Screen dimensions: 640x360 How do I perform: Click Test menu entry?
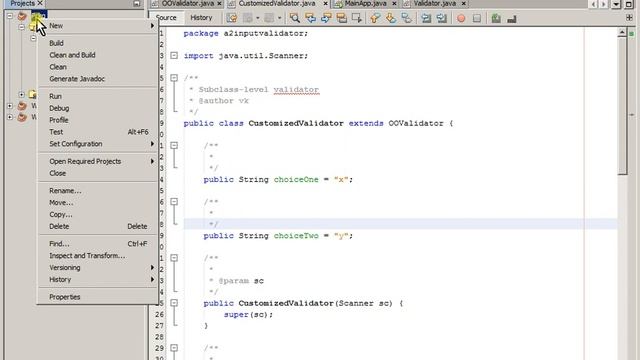pos(98,132)
